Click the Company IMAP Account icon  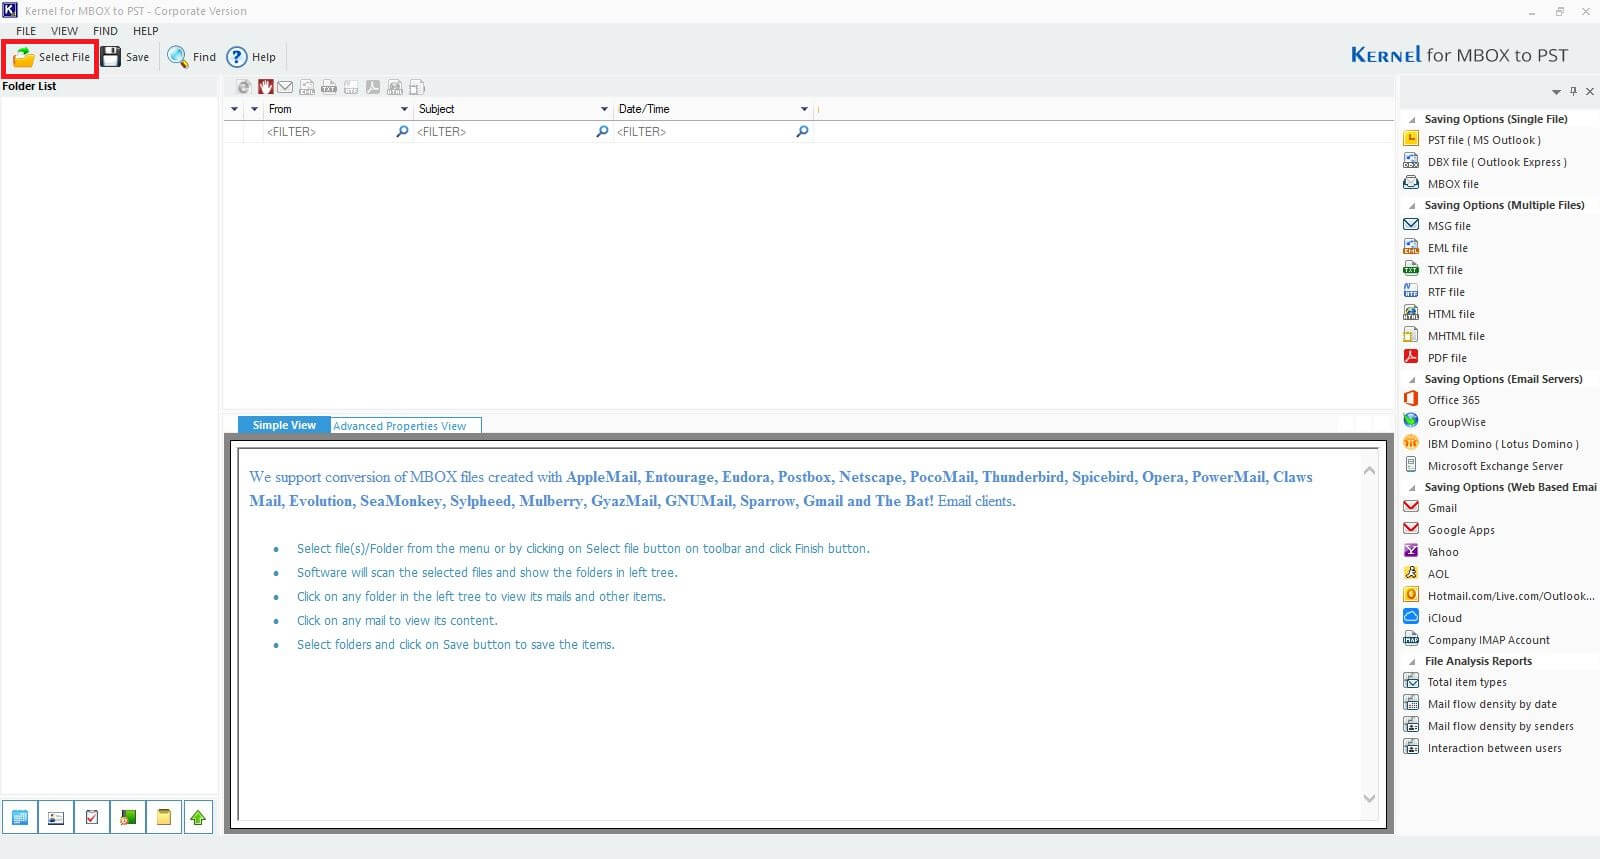[1411, 639]
